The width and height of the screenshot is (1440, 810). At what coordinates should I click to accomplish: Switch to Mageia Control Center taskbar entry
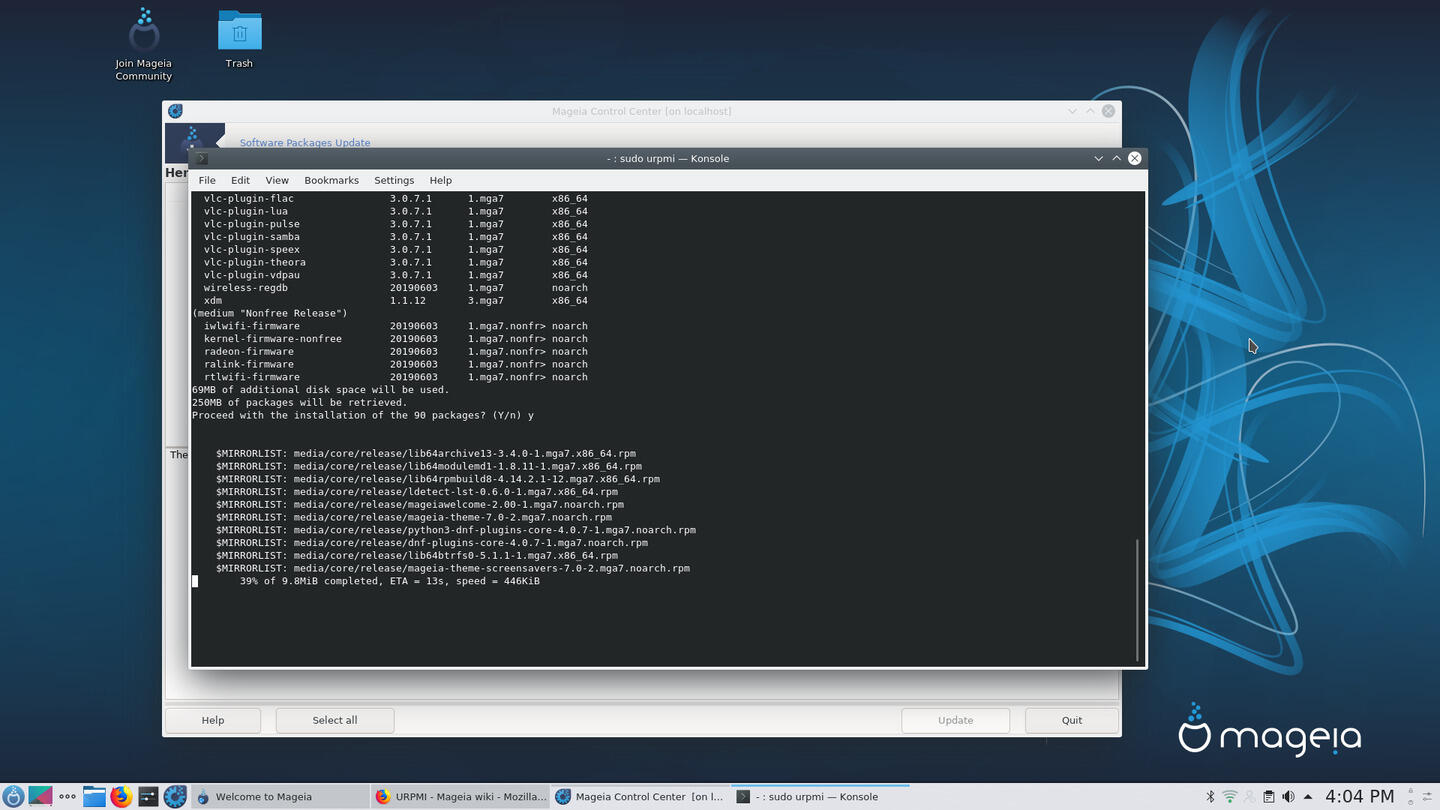tap(641, 797)
